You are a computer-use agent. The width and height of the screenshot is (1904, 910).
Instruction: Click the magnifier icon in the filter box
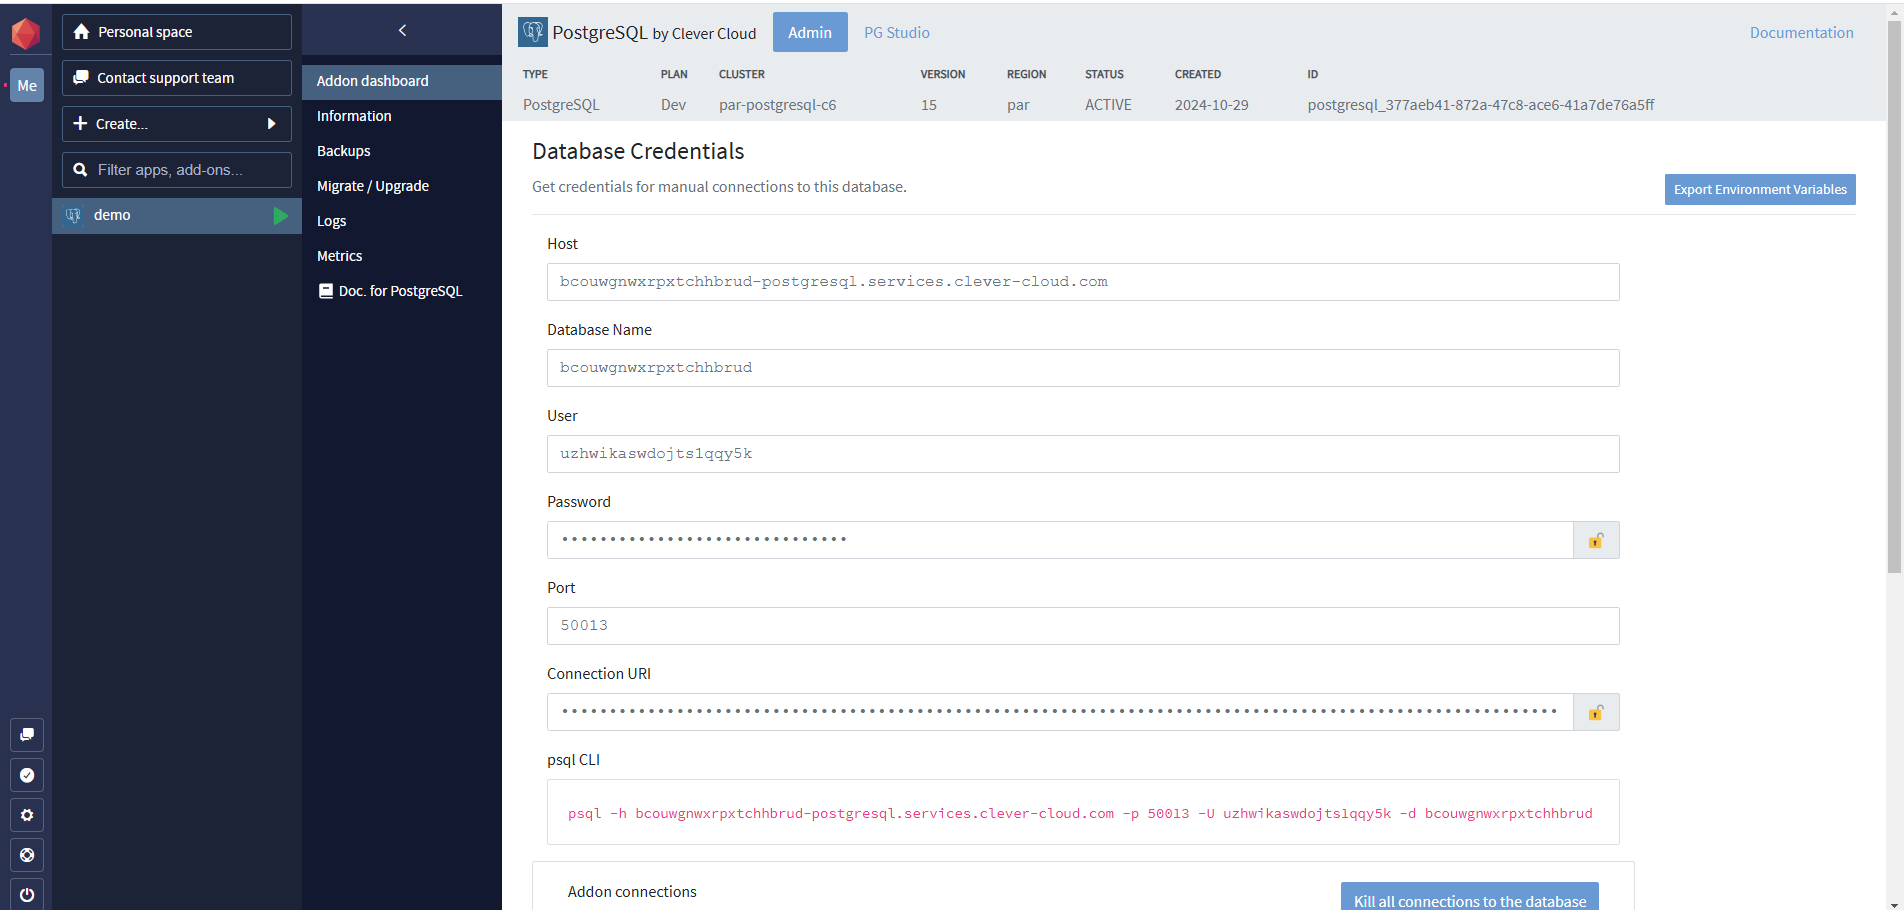pyautogui.click(x=80, y=170)
